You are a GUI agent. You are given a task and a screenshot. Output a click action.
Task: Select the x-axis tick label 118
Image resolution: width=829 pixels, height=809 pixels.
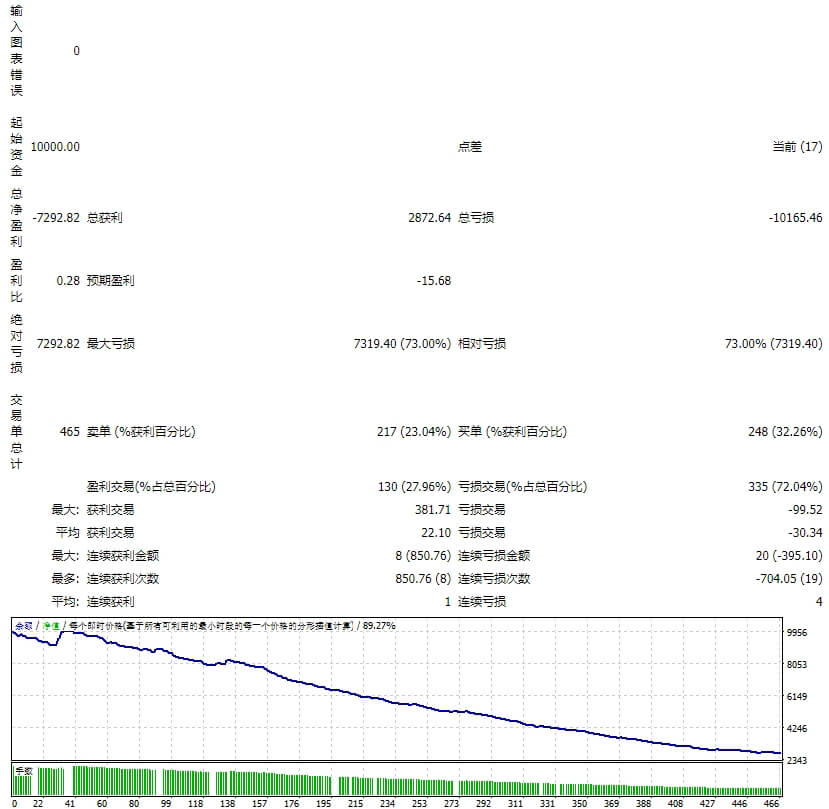click(196, 803)
